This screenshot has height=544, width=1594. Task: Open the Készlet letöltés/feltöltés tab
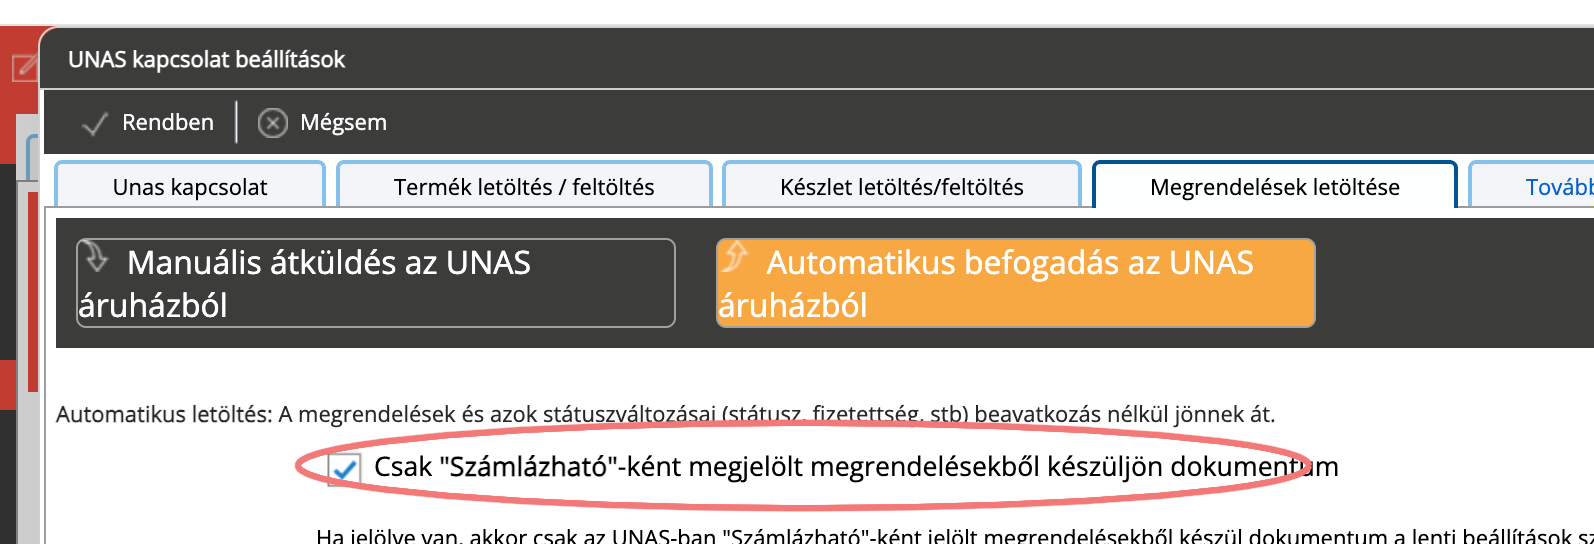click(901, 186)
